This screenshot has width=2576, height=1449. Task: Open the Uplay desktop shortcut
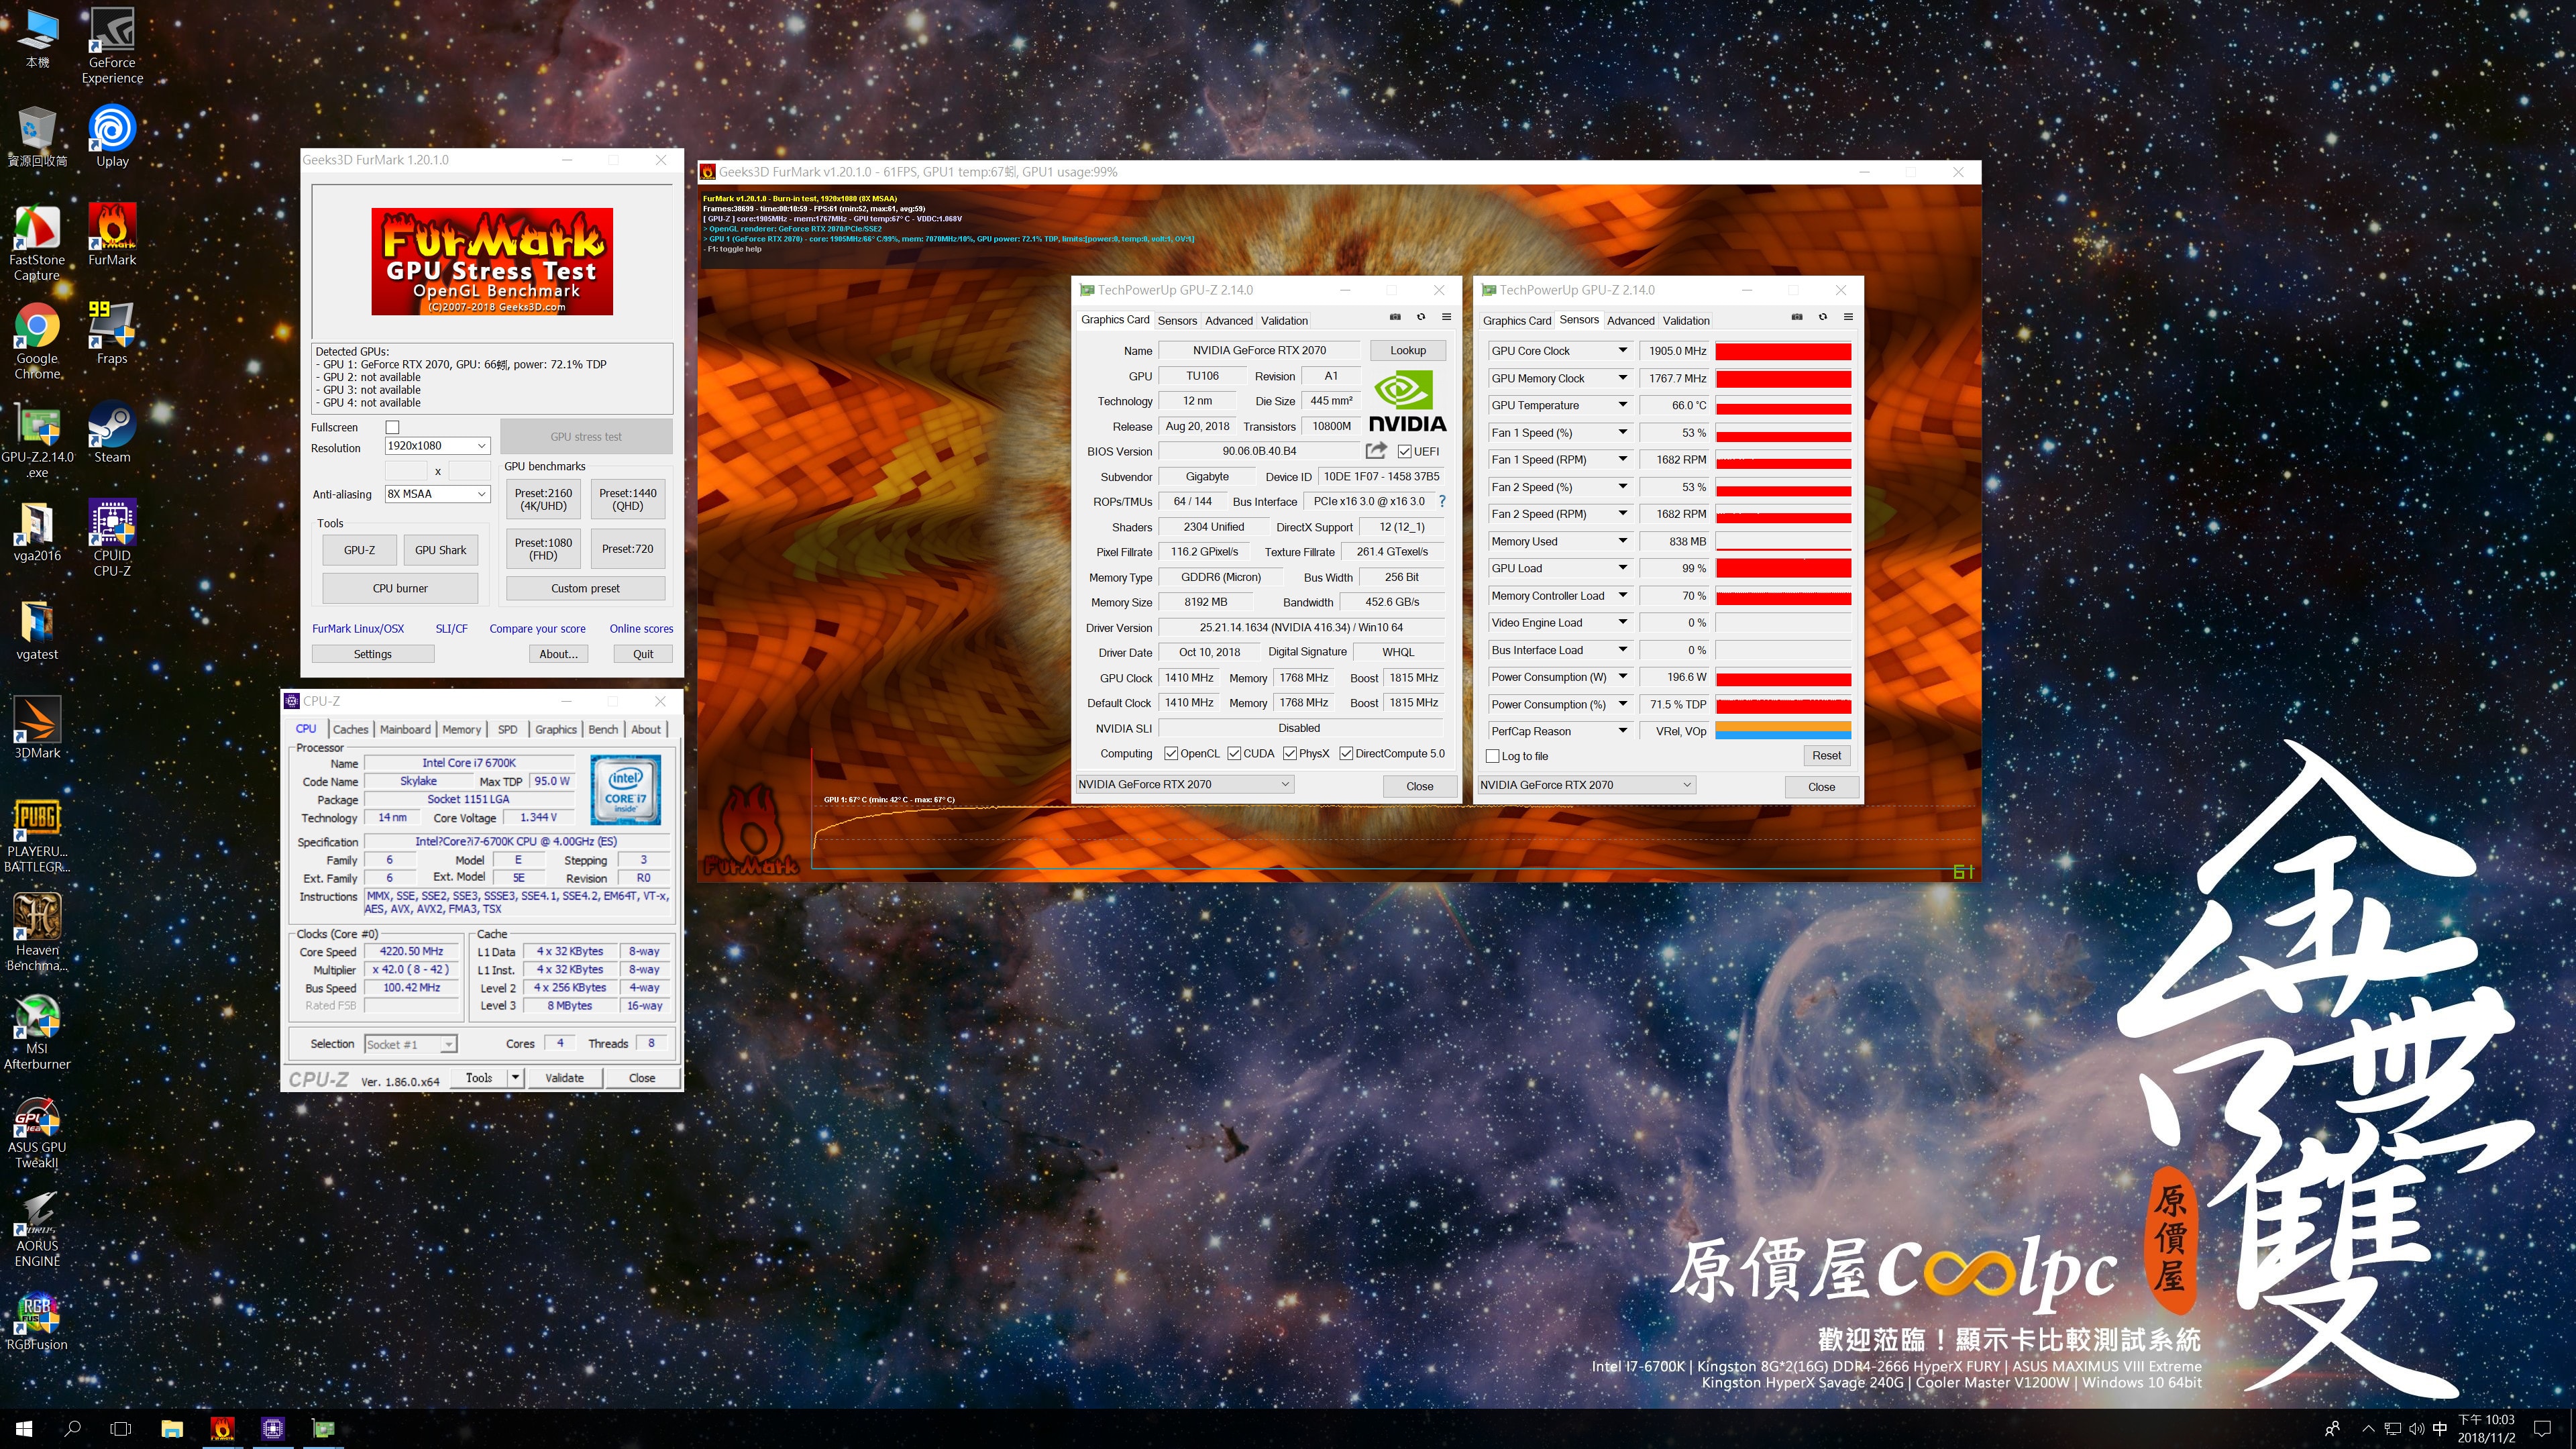[x=112, y=135]
